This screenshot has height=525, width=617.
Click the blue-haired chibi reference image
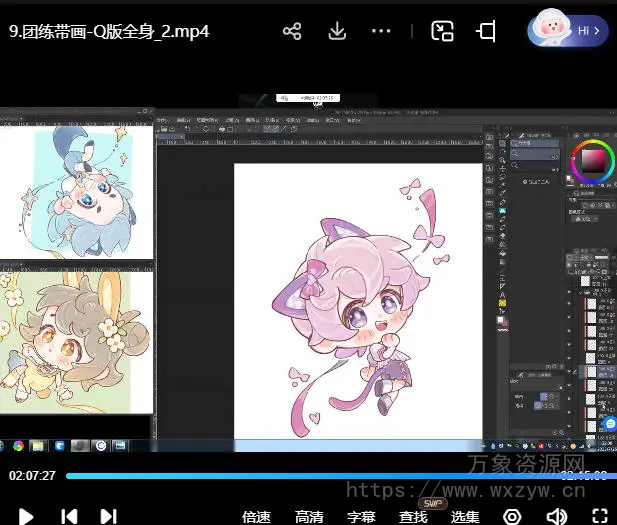pos(78,191)
